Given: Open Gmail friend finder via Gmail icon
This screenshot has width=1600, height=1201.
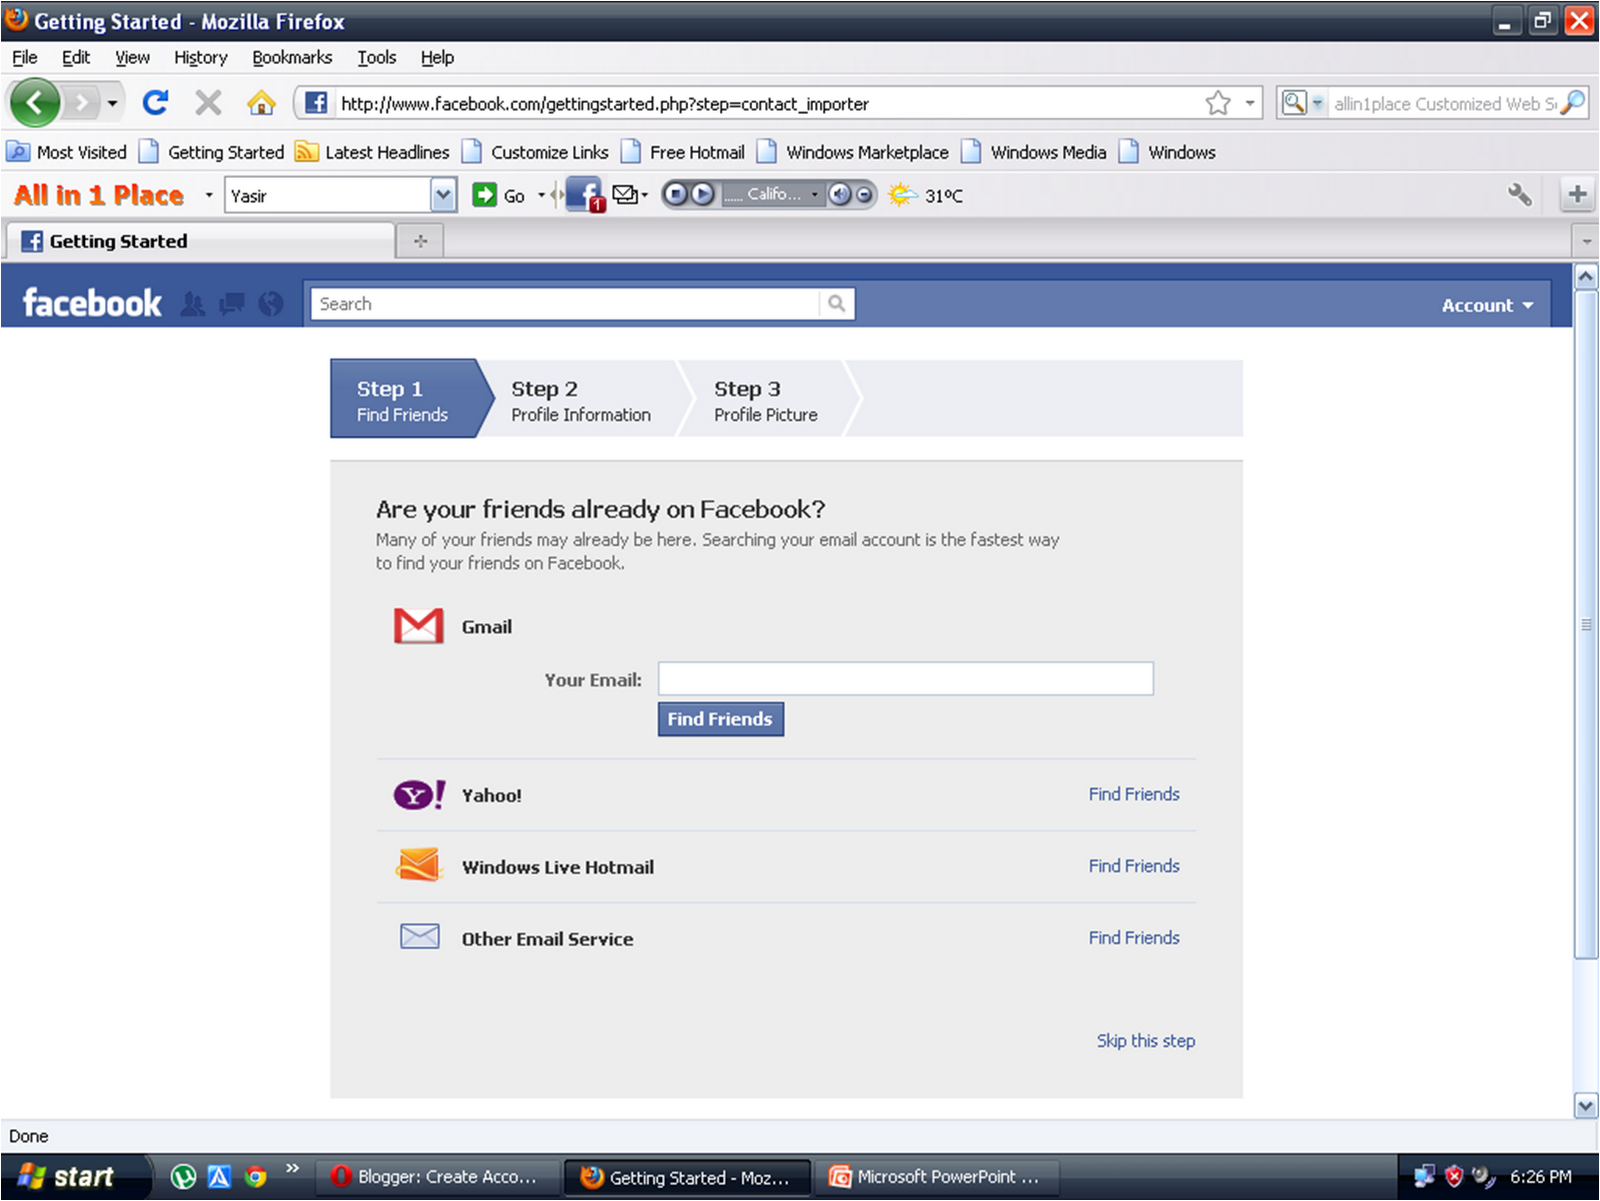Looking at the screenshot, I should click(x=418, y=625).
